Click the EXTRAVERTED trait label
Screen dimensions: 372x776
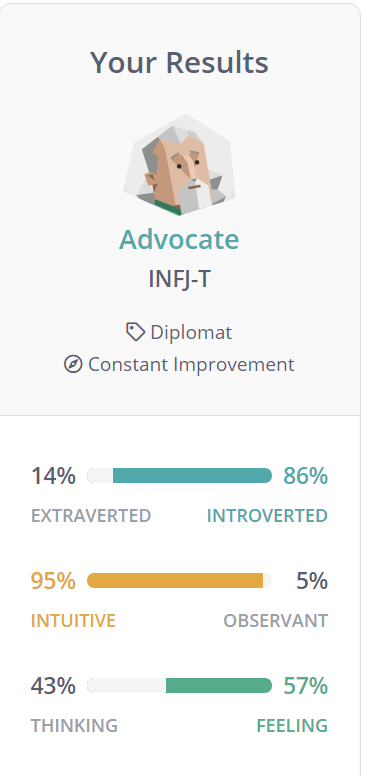pyautogui.click(x=91, y=516)
